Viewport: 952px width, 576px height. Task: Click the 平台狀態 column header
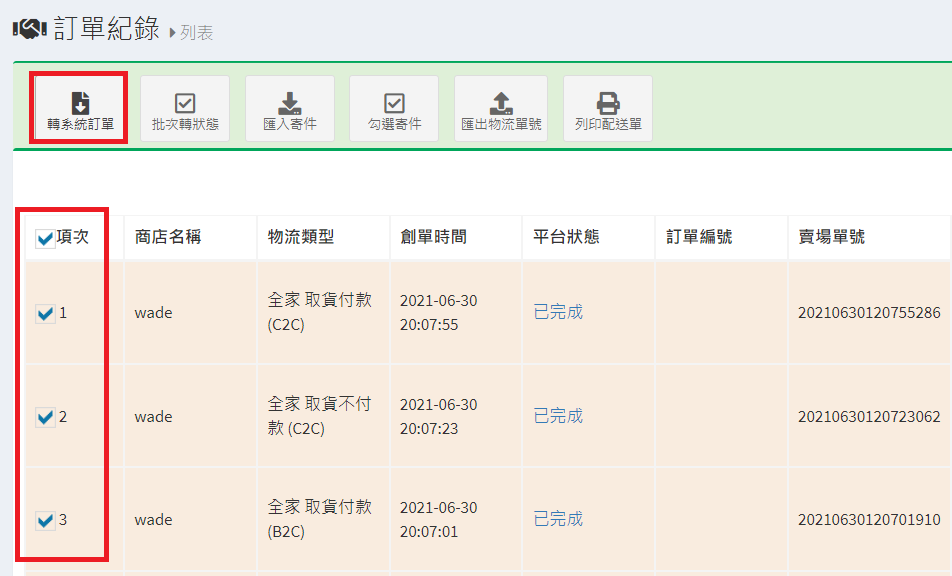[x=566, y=237]
